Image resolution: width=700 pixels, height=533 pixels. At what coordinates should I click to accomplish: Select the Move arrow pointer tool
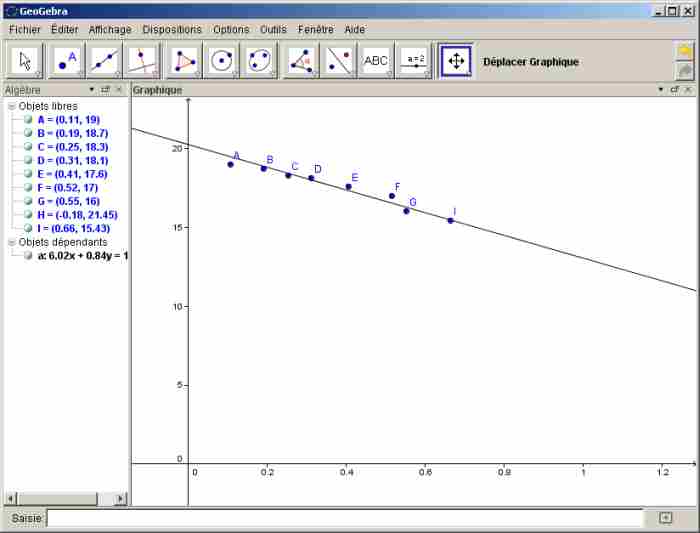click(25, 61)
